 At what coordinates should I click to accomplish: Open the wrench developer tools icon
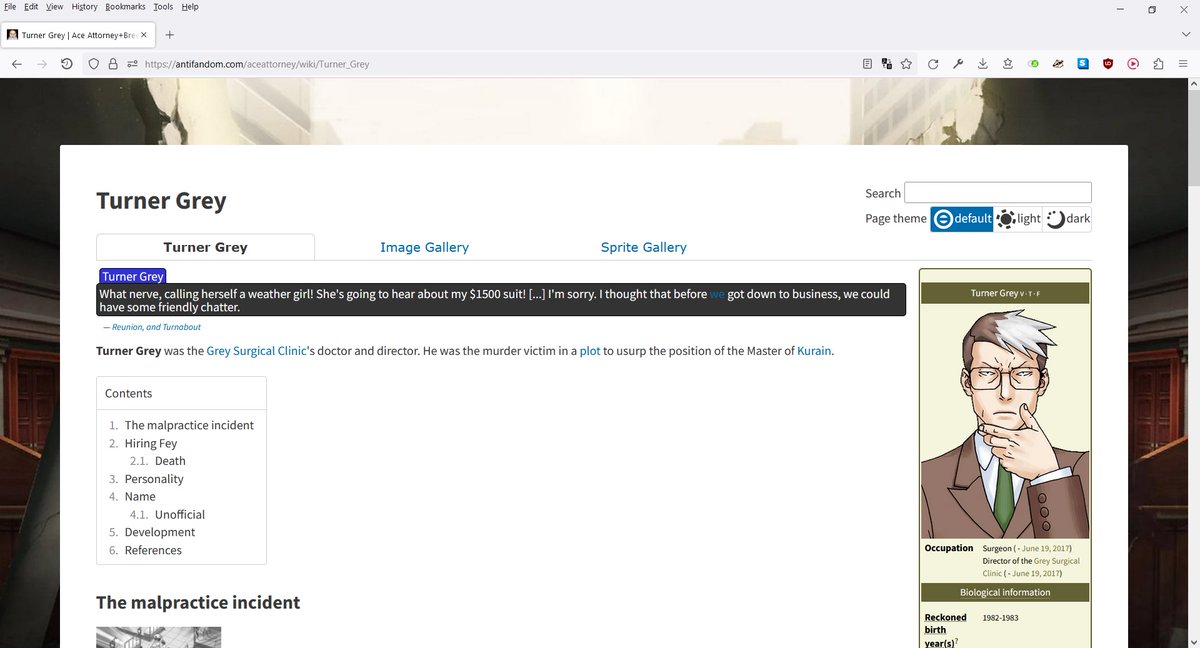coord(958,63)
